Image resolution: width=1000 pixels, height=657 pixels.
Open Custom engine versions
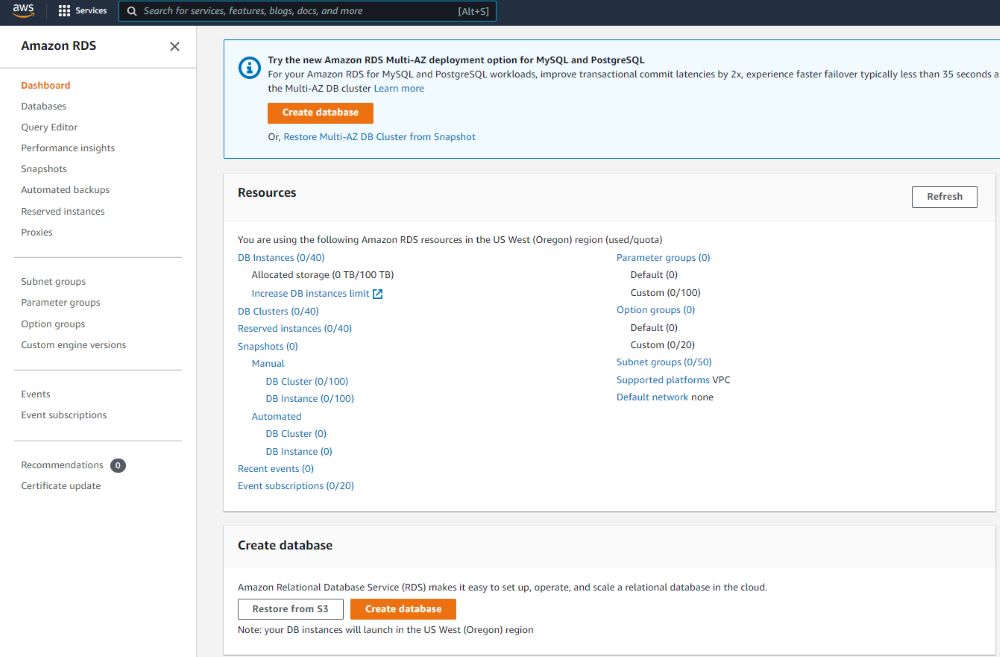pos(73,345)
